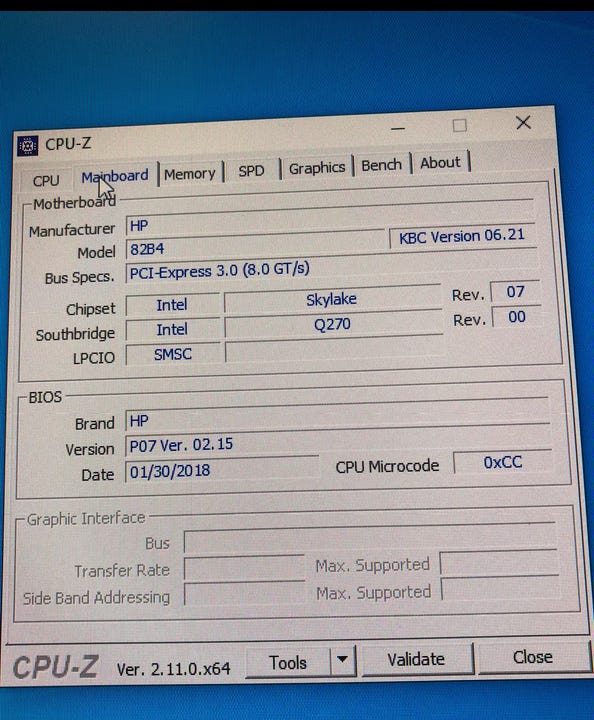This screenshot has height=720, width=594.
Task: Click the Close button at bottom
Action: 533,657
